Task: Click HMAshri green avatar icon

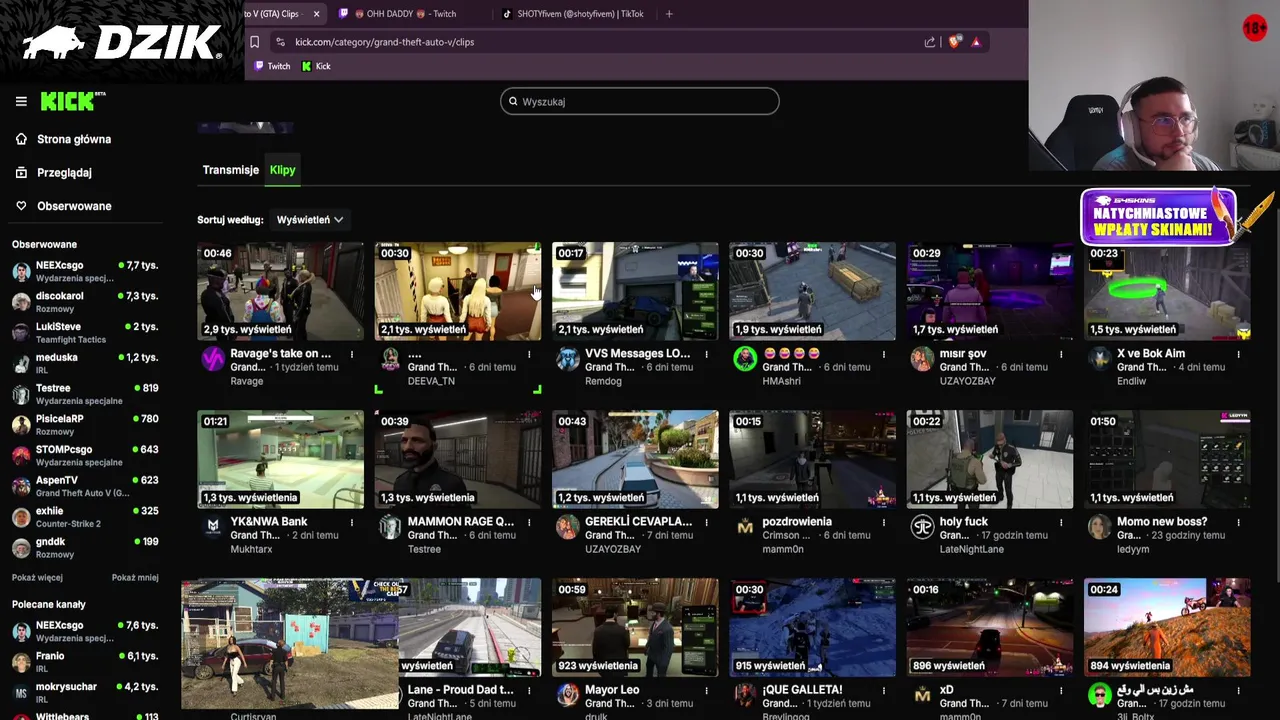Action: pyautogui.click(x=745, y=359)
